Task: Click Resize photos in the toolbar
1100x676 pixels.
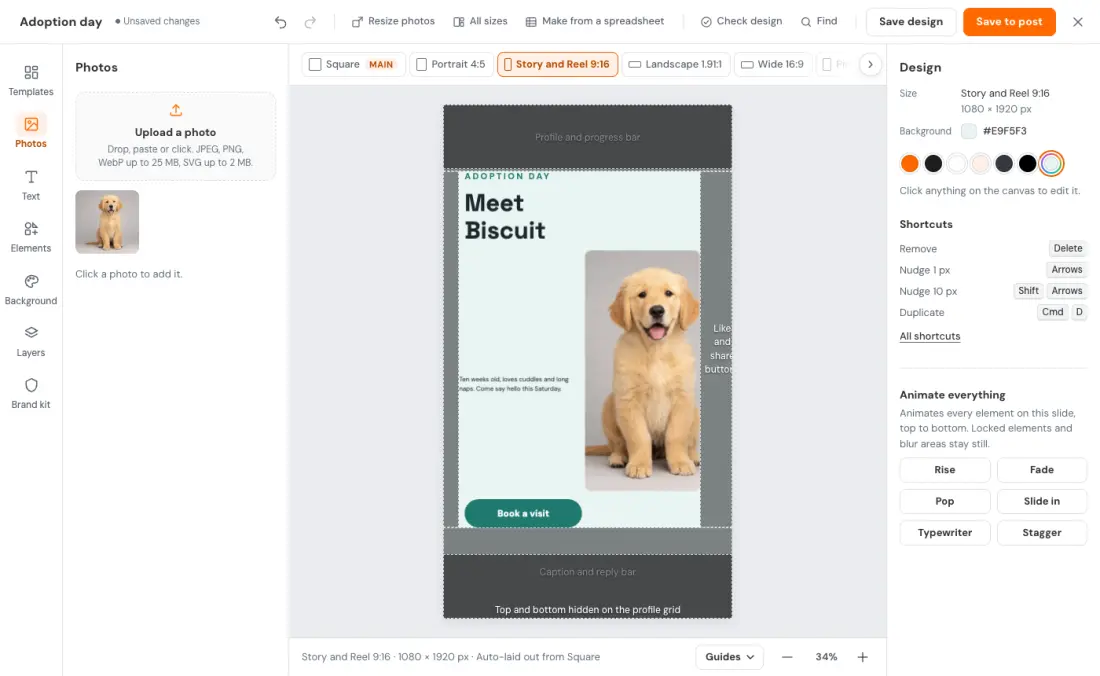Action: pos(393,22)
